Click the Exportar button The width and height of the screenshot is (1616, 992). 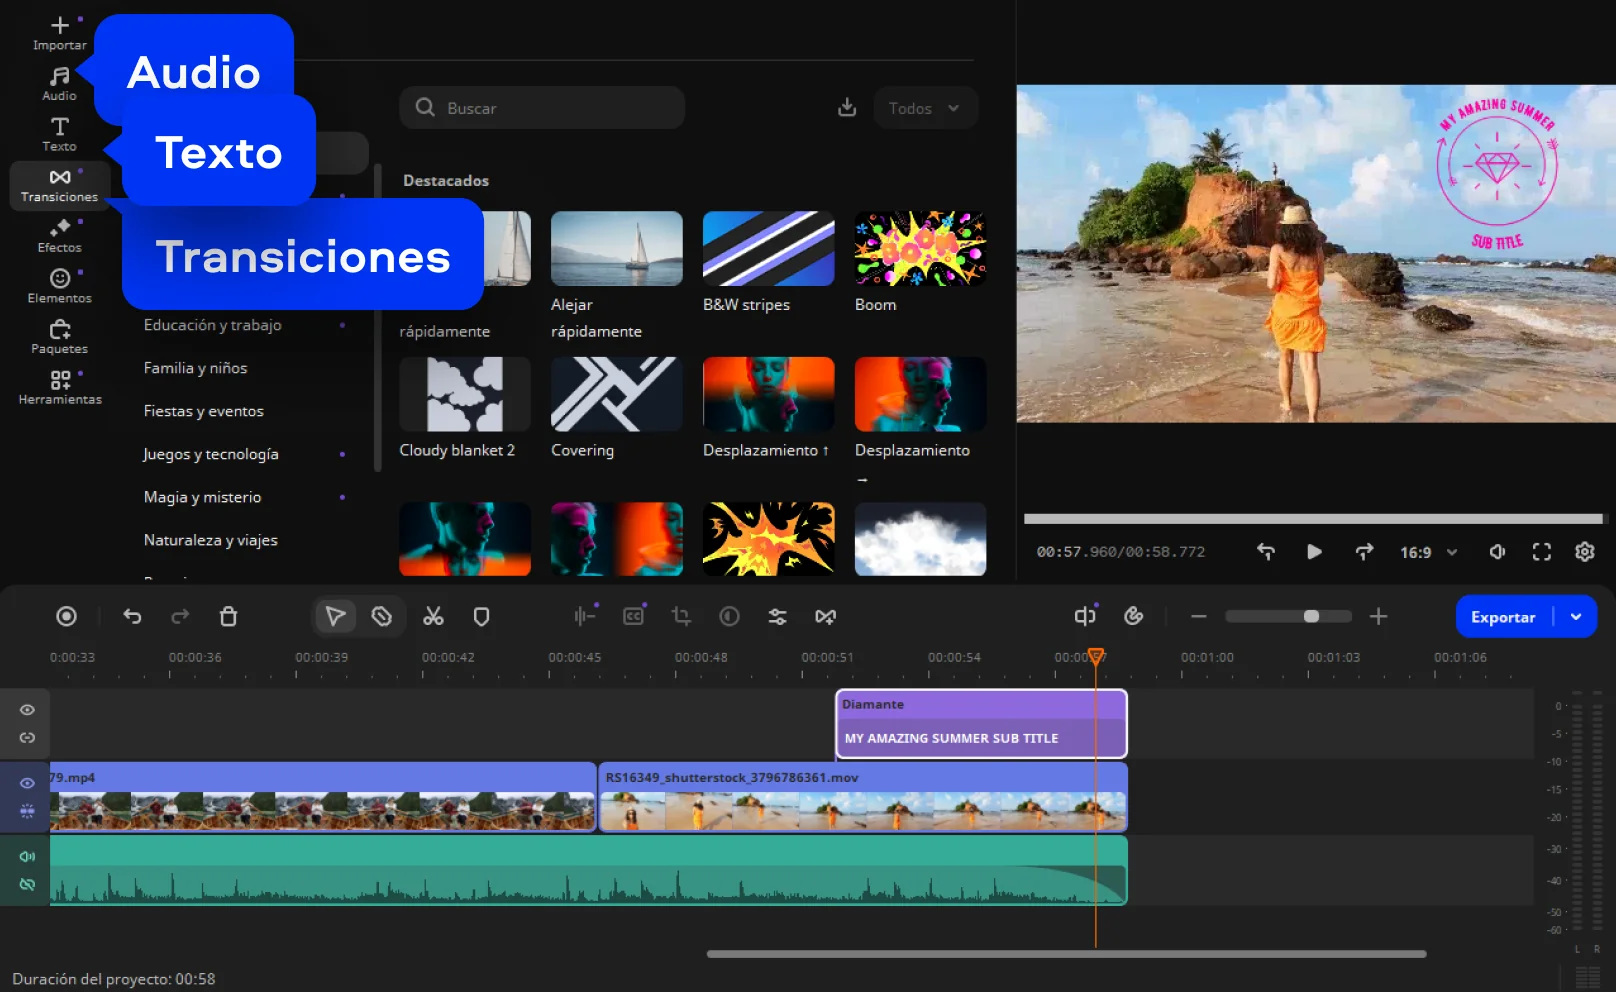[1504, 616]
